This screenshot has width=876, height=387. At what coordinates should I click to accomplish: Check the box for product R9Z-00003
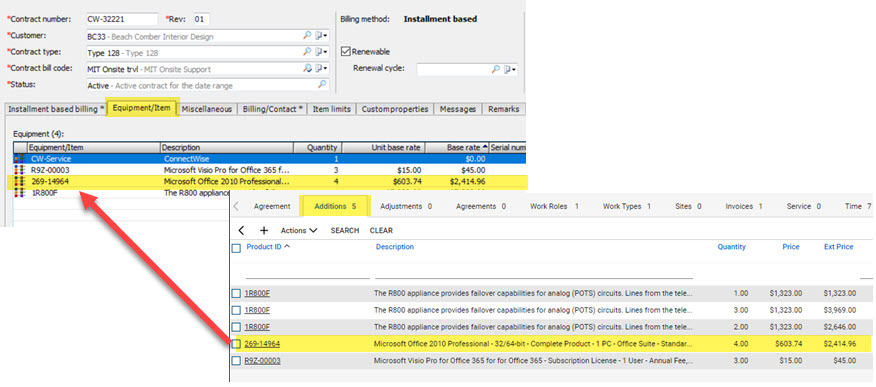coord(236,361)
